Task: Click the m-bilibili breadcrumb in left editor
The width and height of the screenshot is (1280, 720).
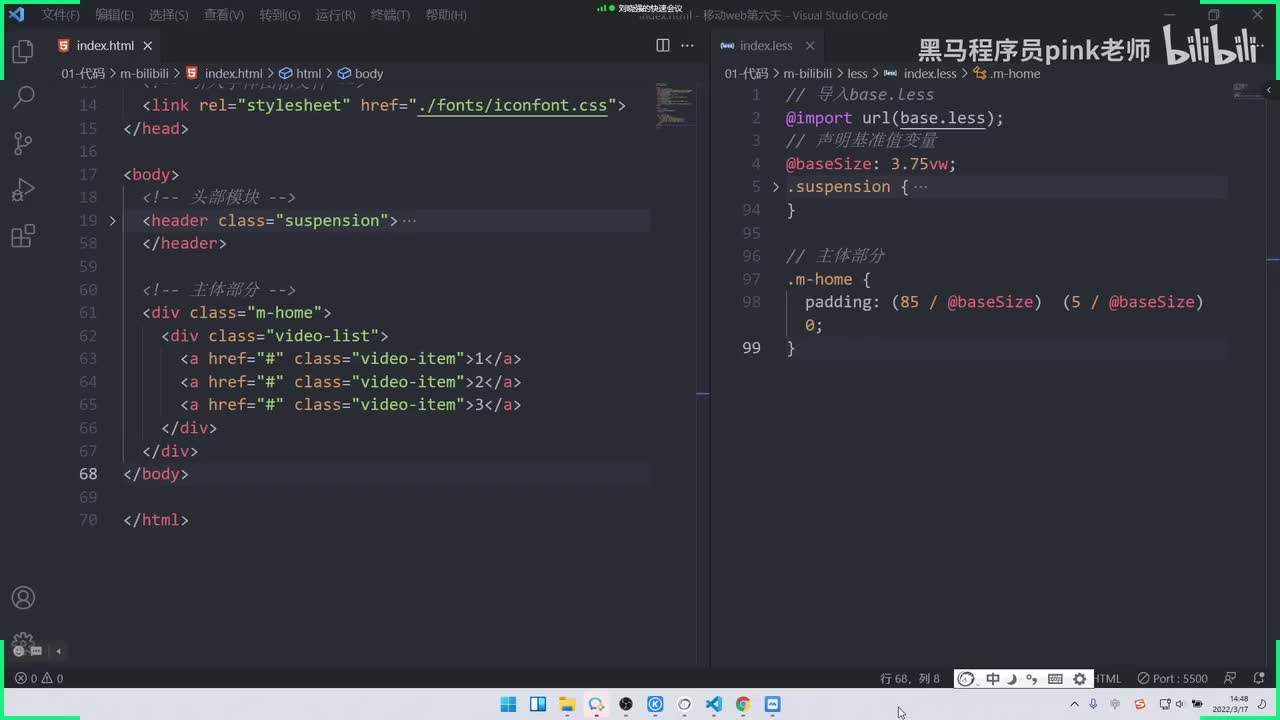Action: (x=145, y=74)
